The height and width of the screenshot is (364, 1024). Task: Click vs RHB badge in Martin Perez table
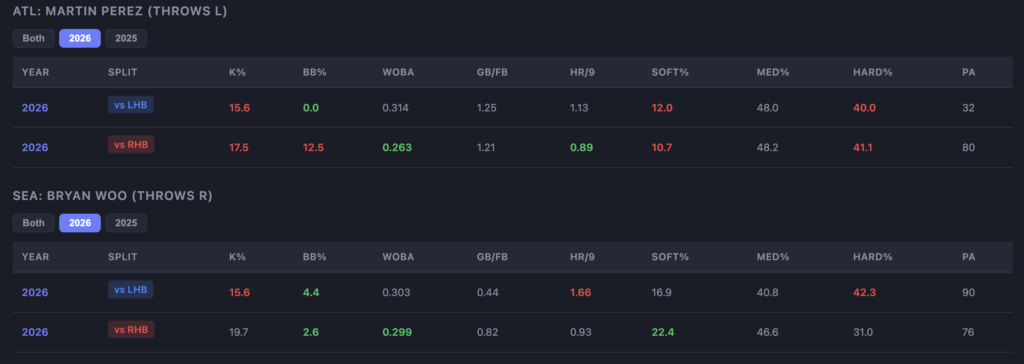131,144
